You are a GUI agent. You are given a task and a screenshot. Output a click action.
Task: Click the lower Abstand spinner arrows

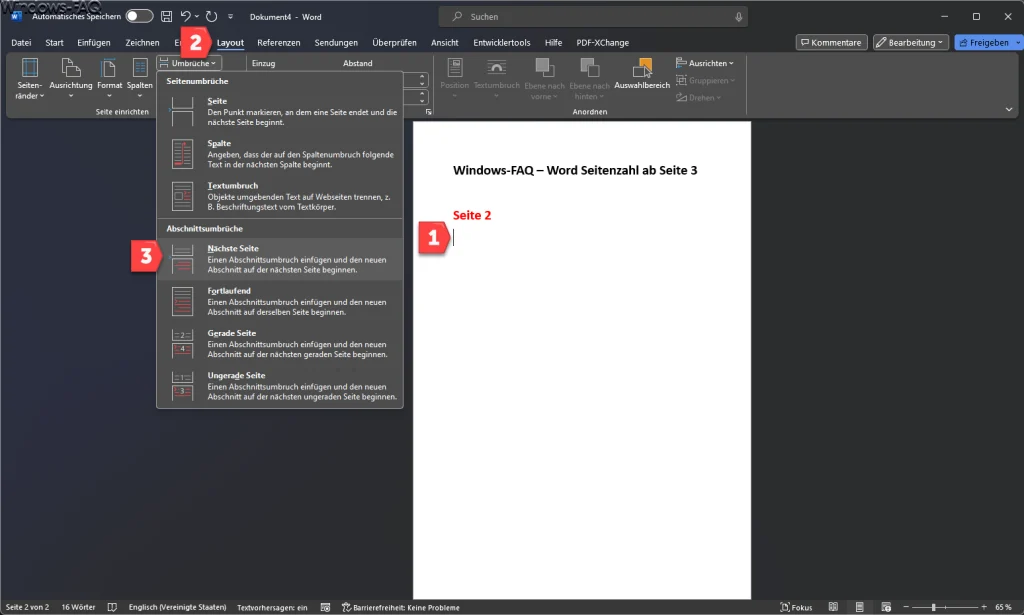tap(422, 97)
